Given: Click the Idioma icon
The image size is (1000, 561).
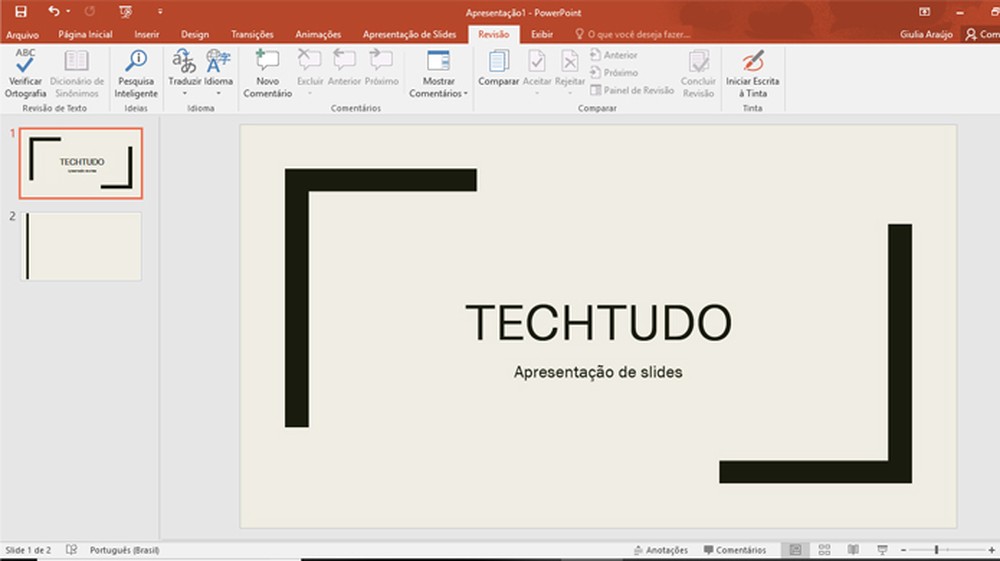Looking at the screenshot, I should 218,61.
